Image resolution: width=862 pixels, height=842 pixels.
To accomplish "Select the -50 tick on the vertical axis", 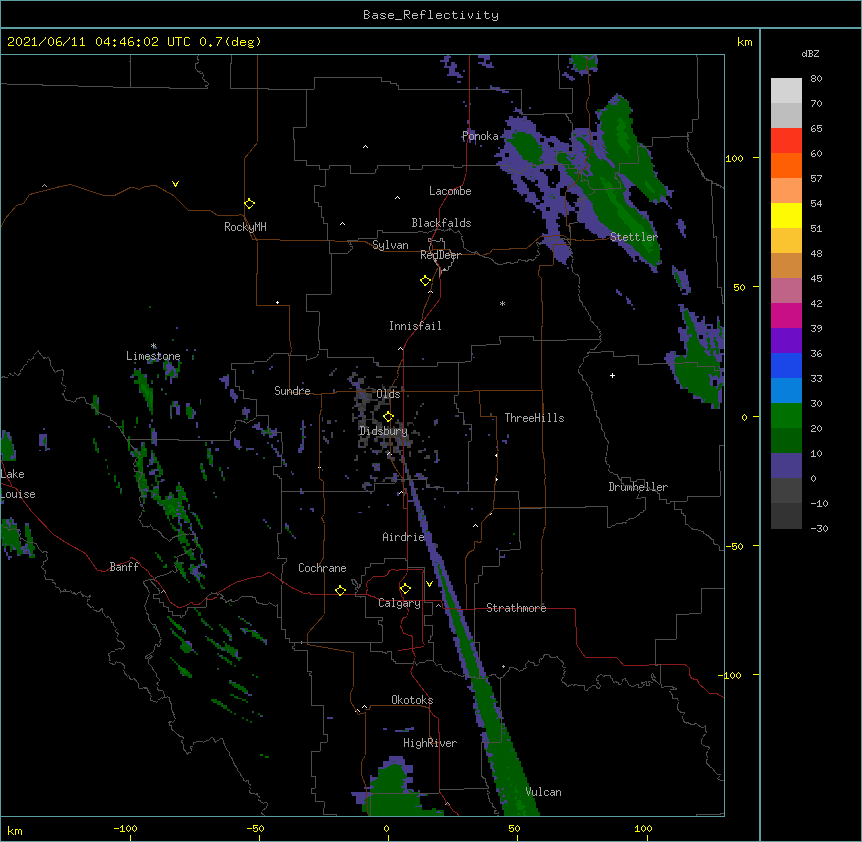I will [734, 546].
